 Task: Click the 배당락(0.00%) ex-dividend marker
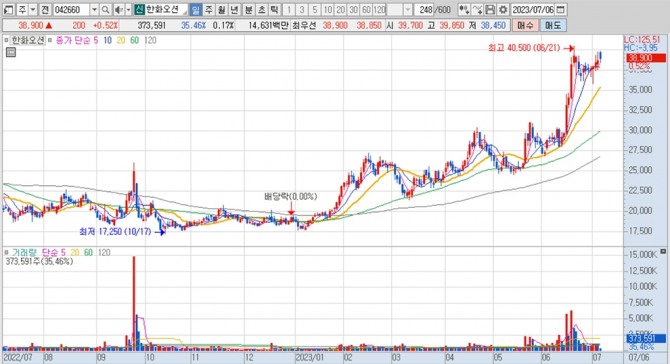[291, 197]
